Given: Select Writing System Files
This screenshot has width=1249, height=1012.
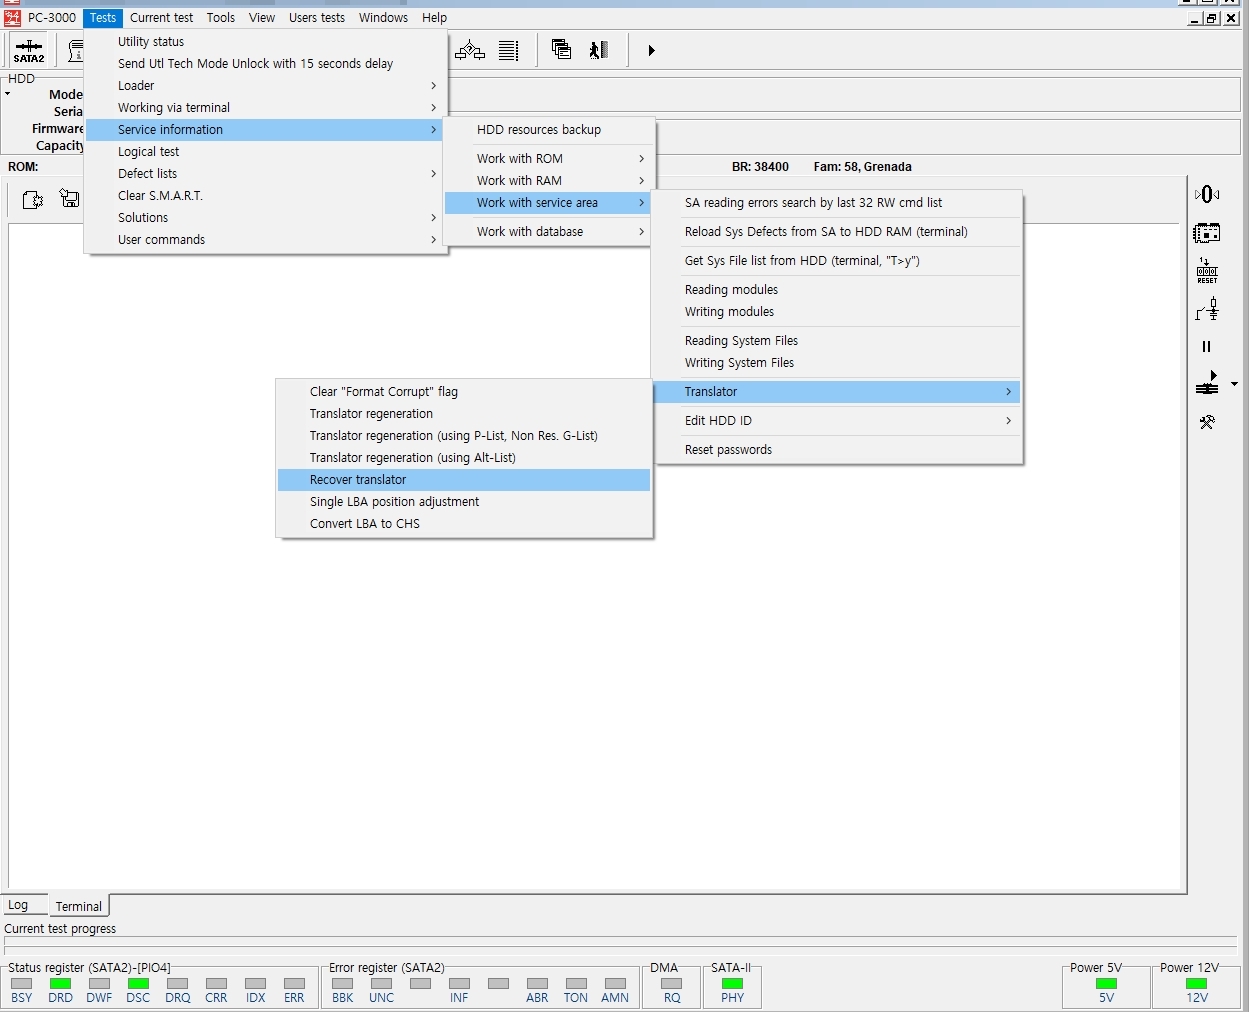Looking at the screenshot, I should coord(837,363).
